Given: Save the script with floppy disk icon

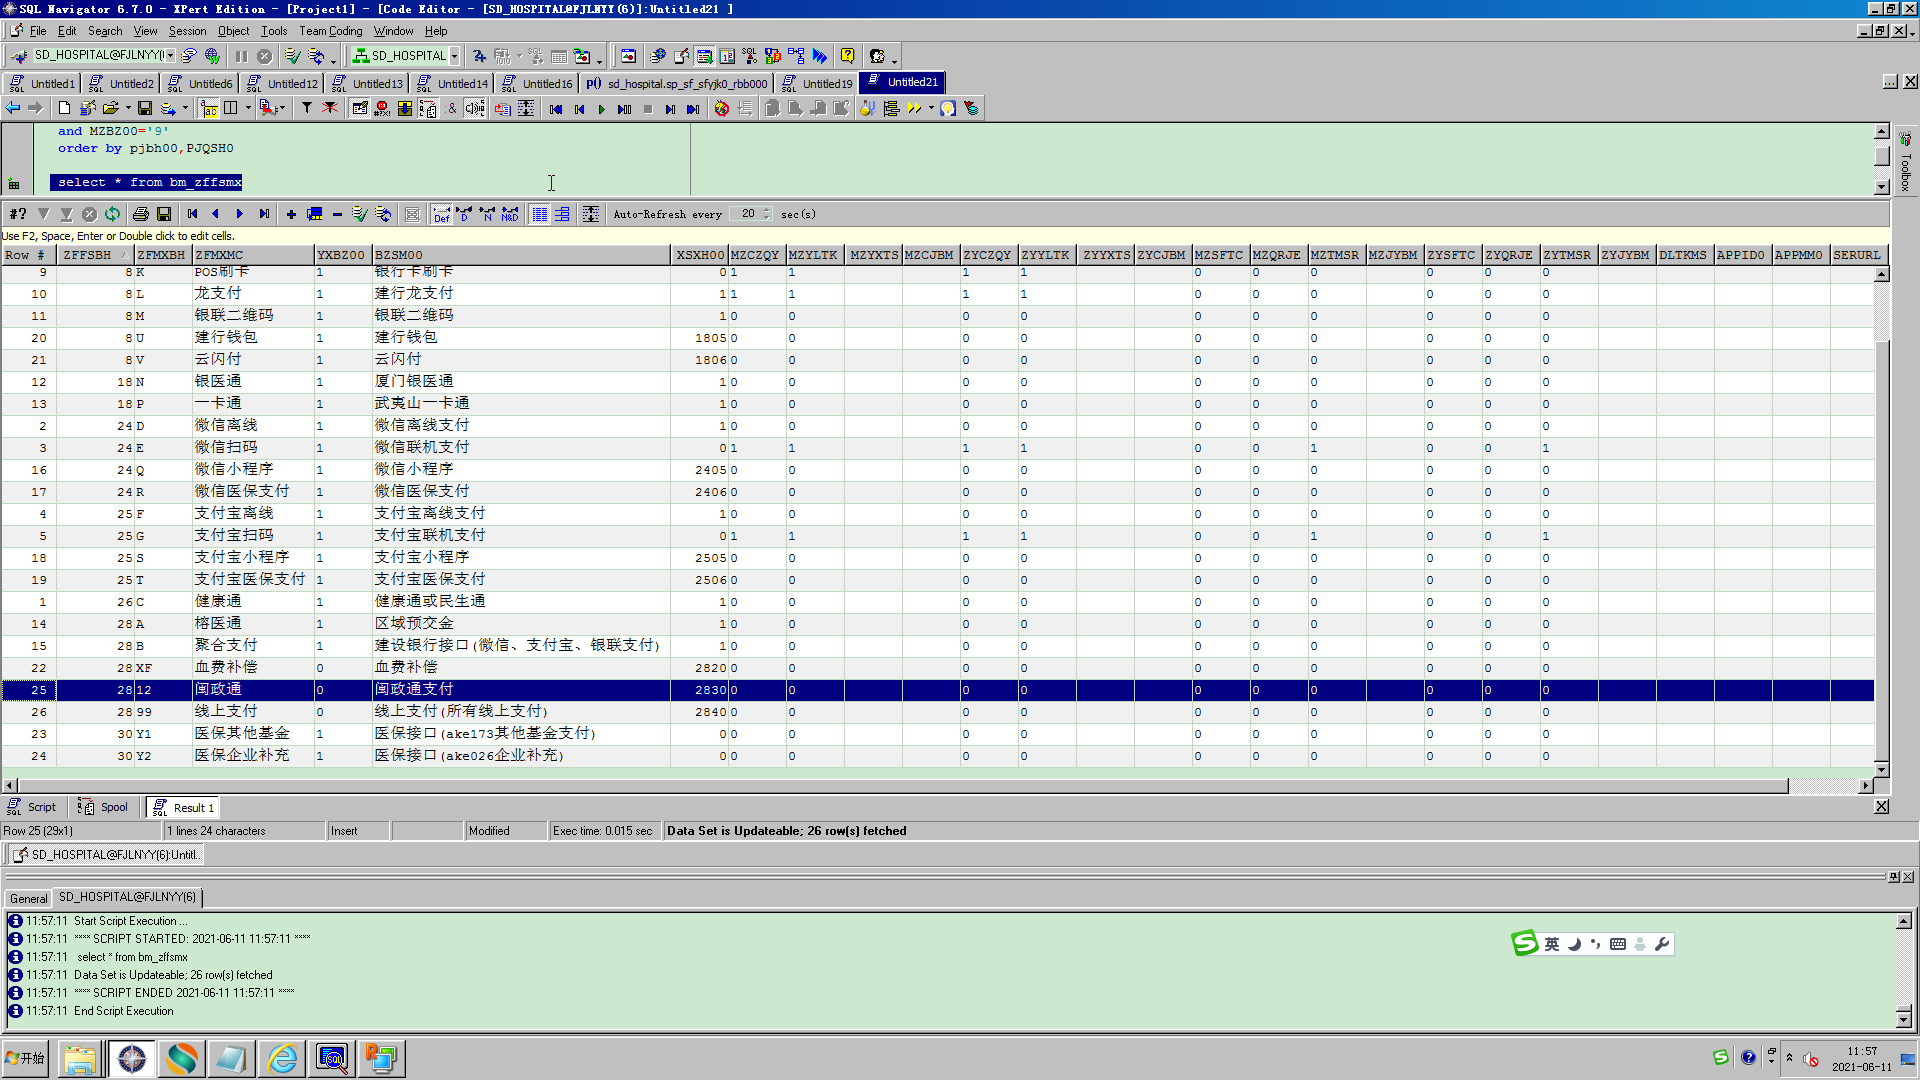Looking at the screenshot, I should pyautogui.click(x=145, y=108).
